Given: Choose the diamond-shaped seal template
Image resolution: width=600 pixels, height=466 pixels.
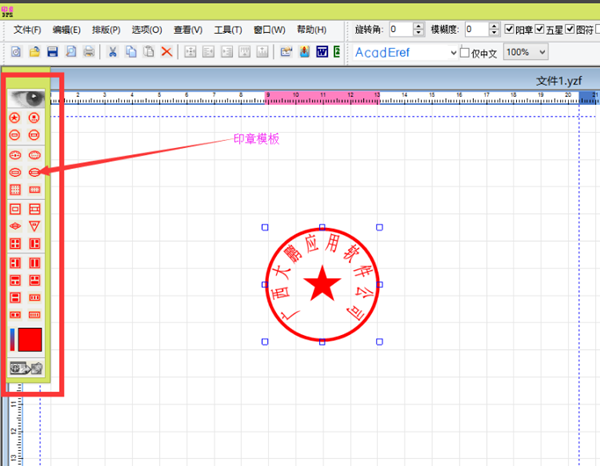Looking at the screenshot, I should pos(15,226).
